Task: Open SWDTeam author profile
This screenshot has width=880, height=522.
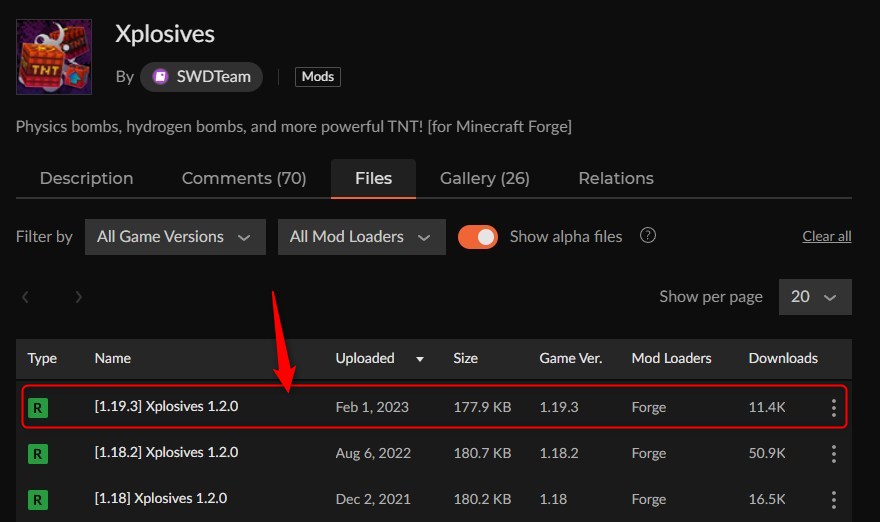Action: [201, 77]
